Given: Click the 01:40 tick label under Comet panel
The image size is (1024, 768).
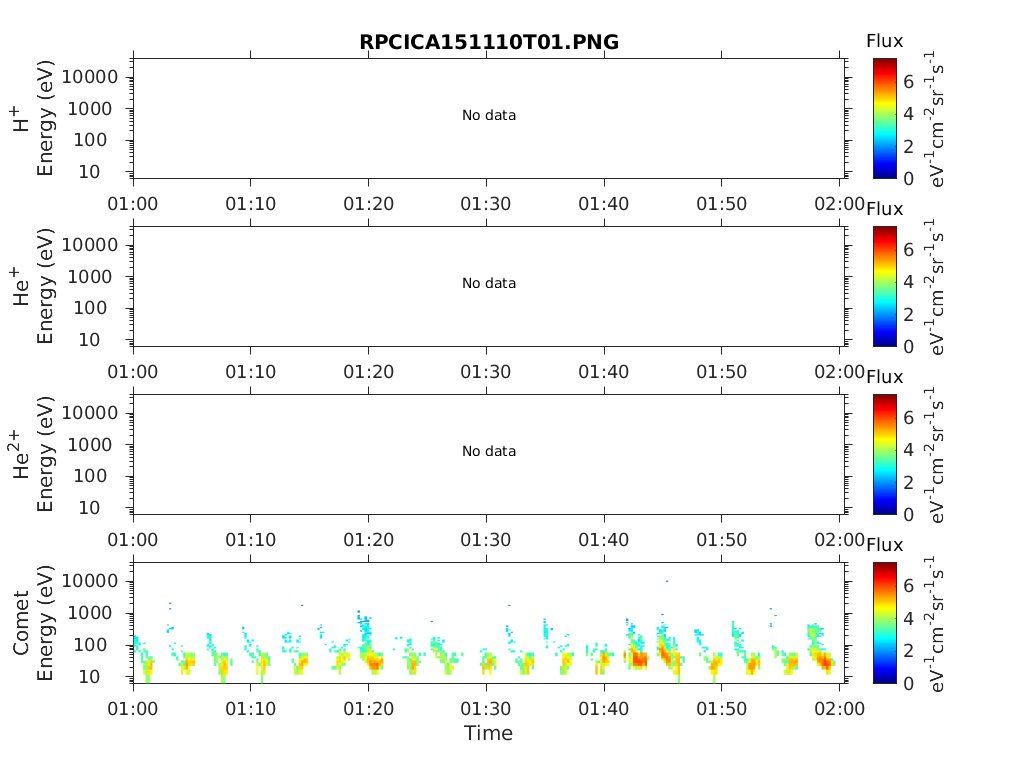Looking at the screenshot, I should (x=604, y=709).
